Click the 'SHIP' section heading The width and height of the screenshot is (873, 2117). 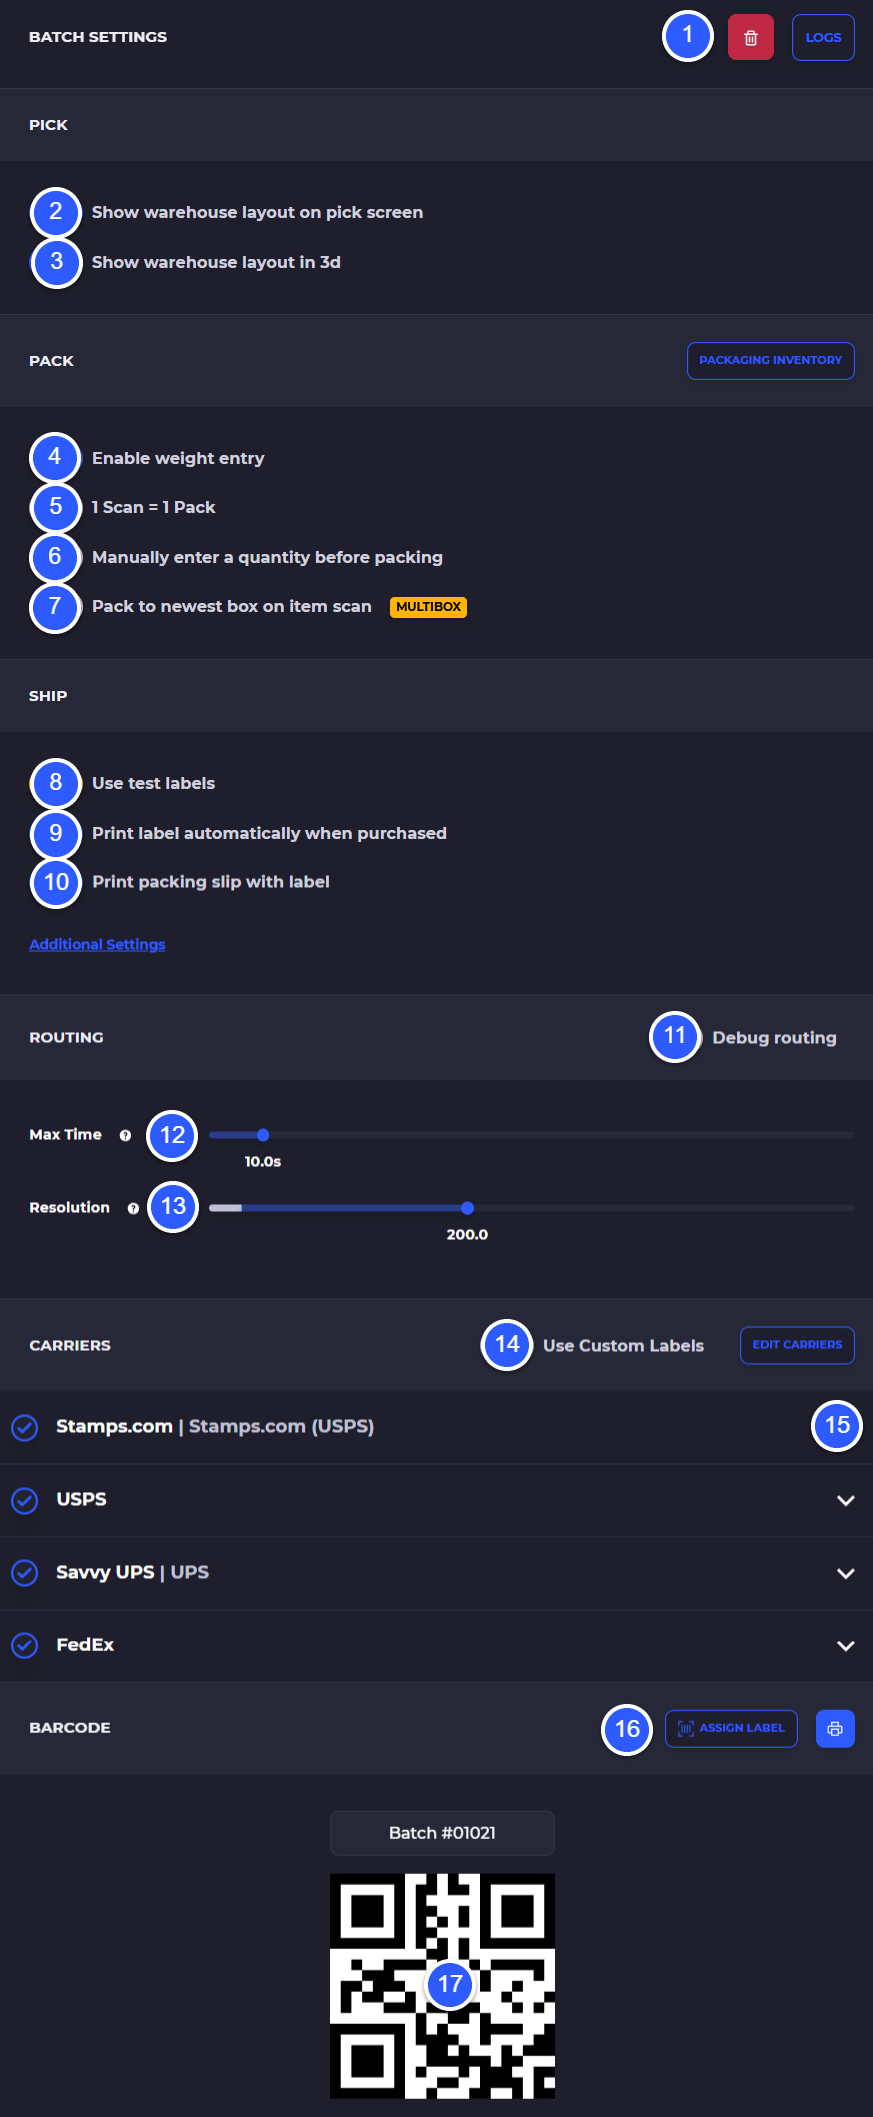click(x=48, y=696)
